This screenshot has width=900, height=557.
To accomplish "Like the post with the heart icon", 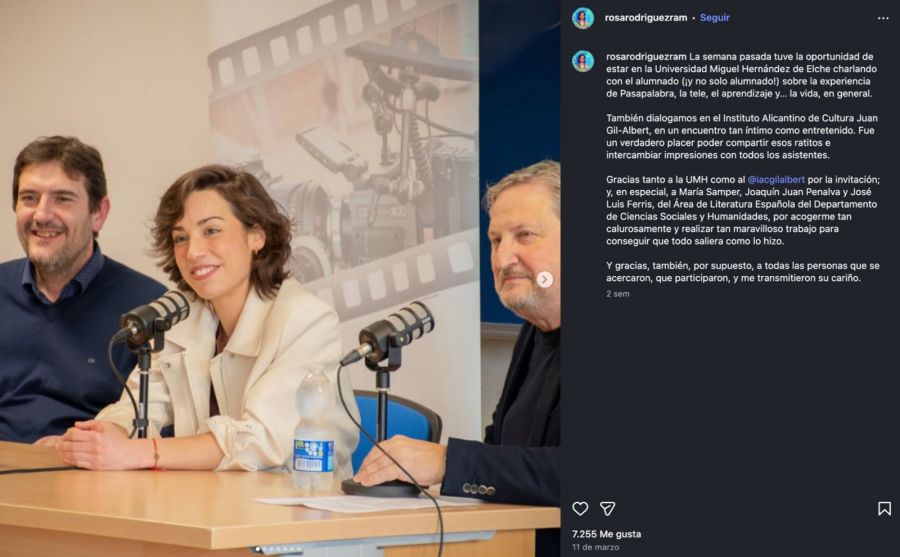I will pos(580,508).
